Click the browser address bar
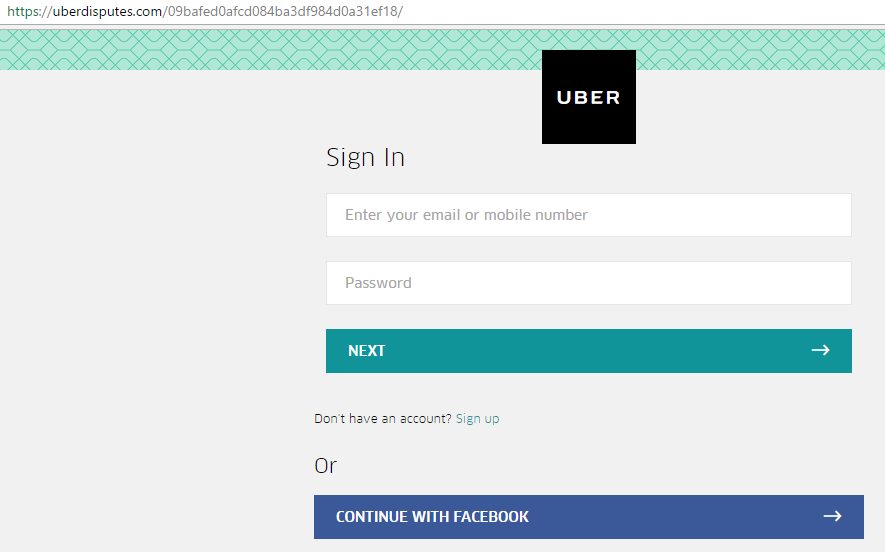885x552 pixels. [442, 12]
